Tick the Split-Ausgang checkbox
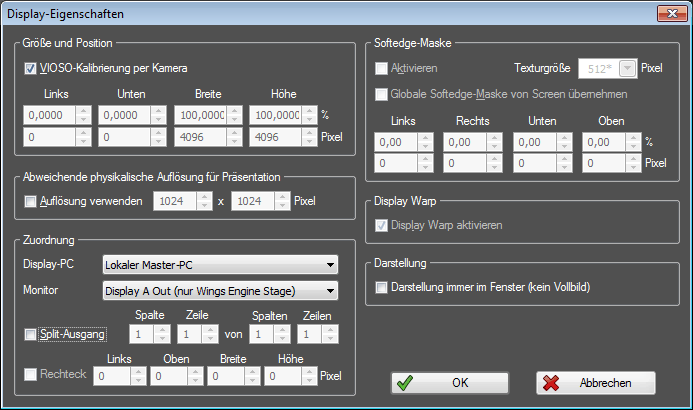The width and height of the screenshot is (693, 410). tap(30, 334)
